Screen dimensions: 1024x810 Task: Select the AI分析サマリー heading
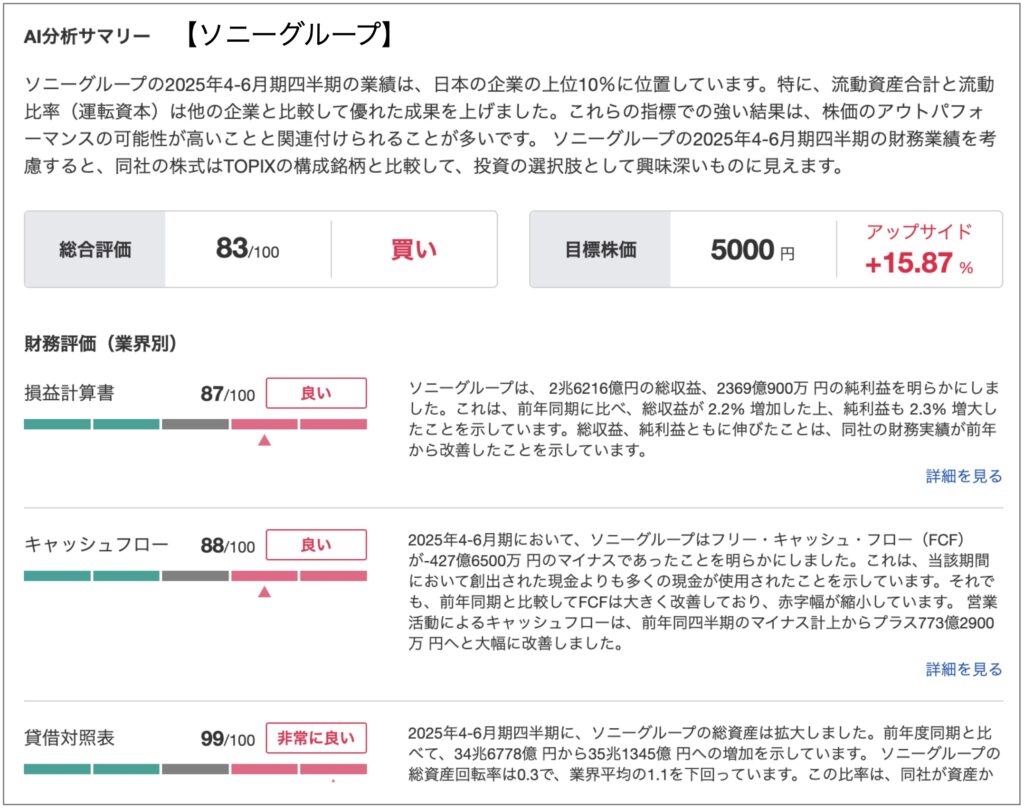coord(87,36)
